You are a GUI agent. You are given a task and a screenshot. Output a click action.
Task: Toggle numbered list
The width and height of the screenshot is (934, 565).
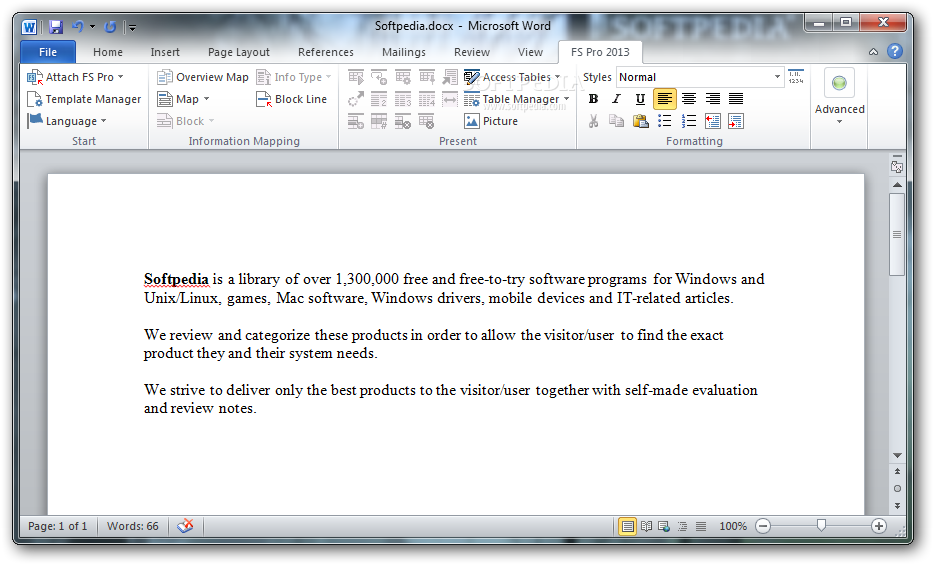coord(689,121)
